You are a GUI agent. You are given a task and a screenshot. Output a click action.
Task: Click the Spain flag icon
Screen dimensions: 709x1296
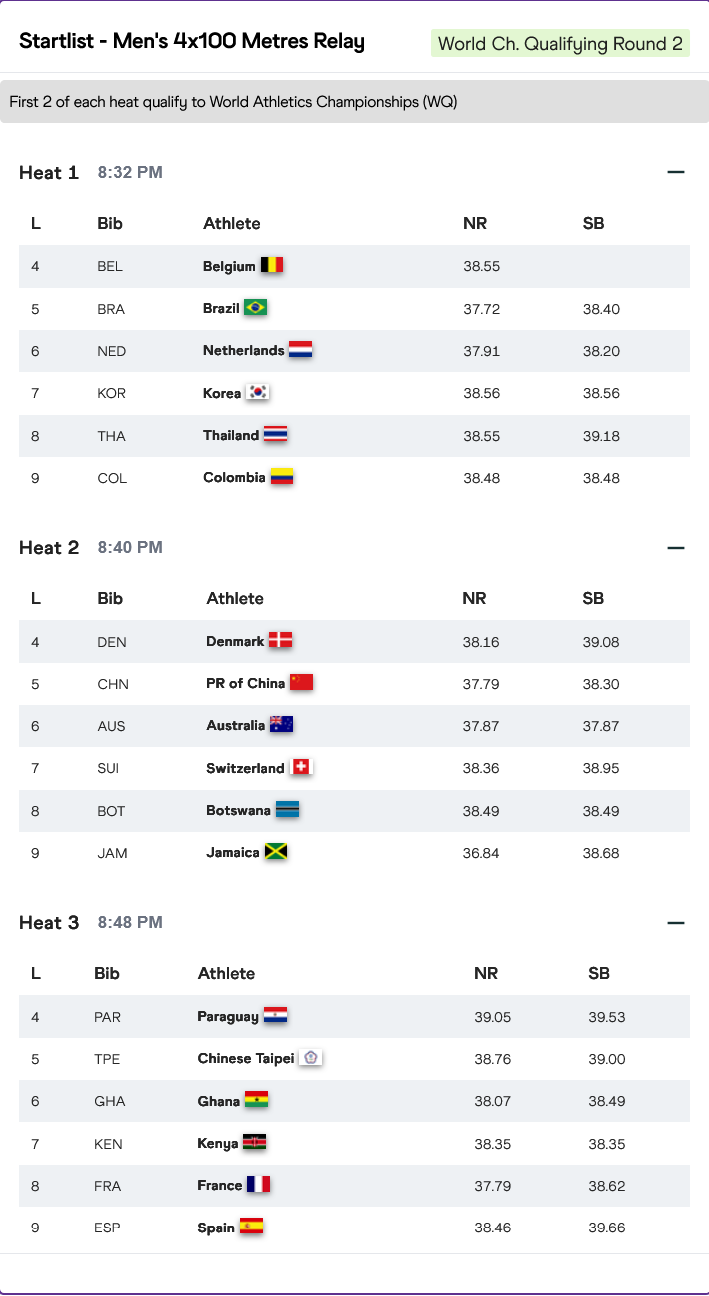pyautogui.click(x=251, y=1227)
